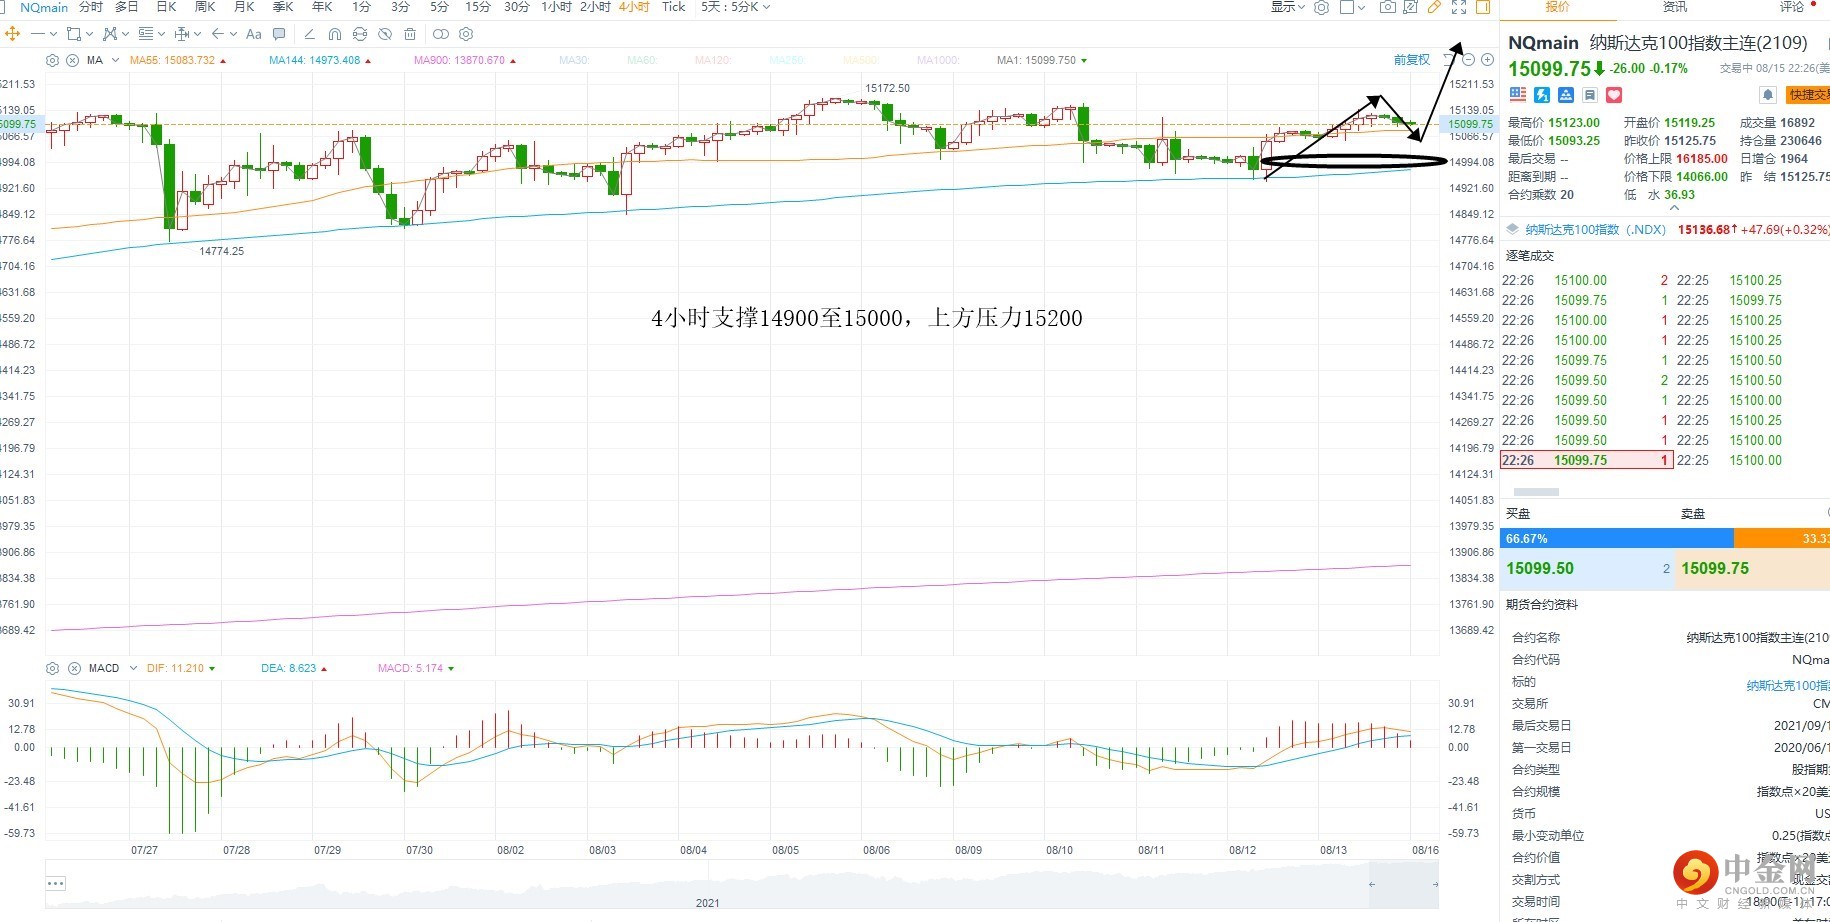
Task: Add NQmain to favorites with heart
Action: coord(1614,95)
